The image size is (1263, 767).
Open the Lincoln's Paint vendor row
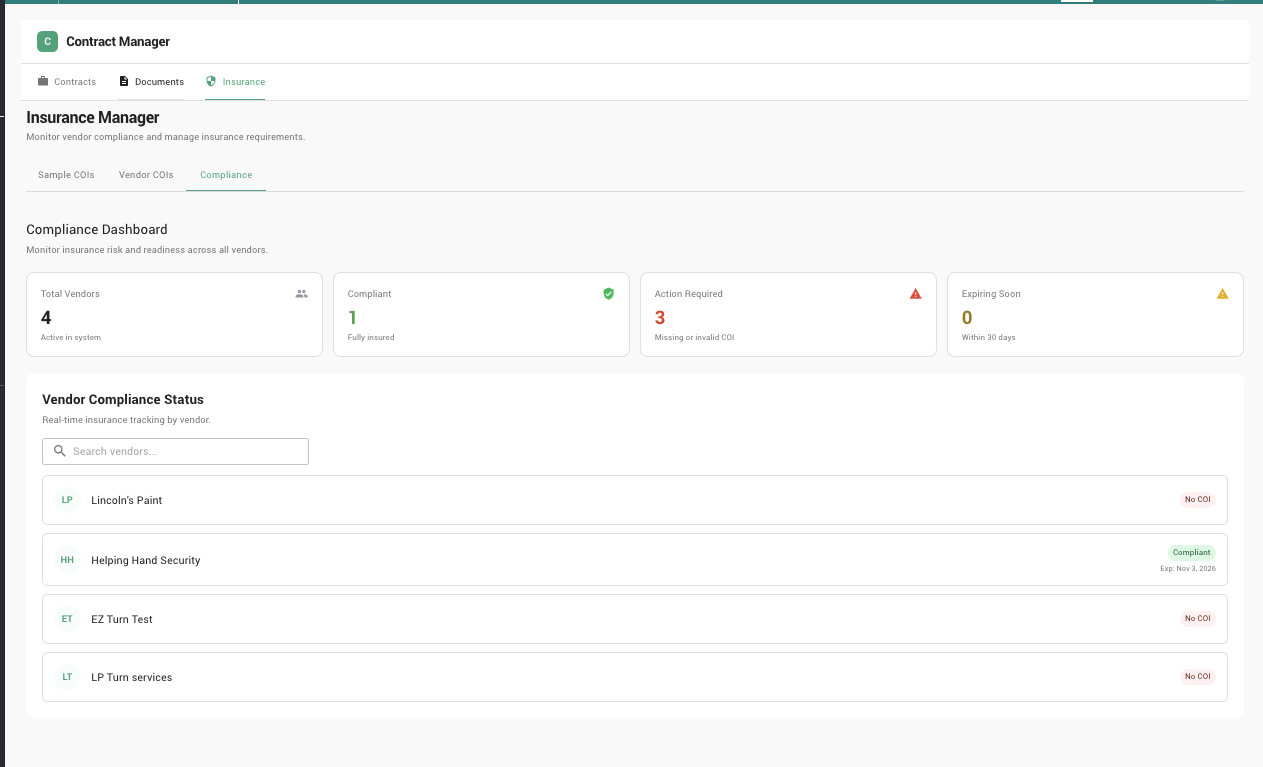pos(635,500)
